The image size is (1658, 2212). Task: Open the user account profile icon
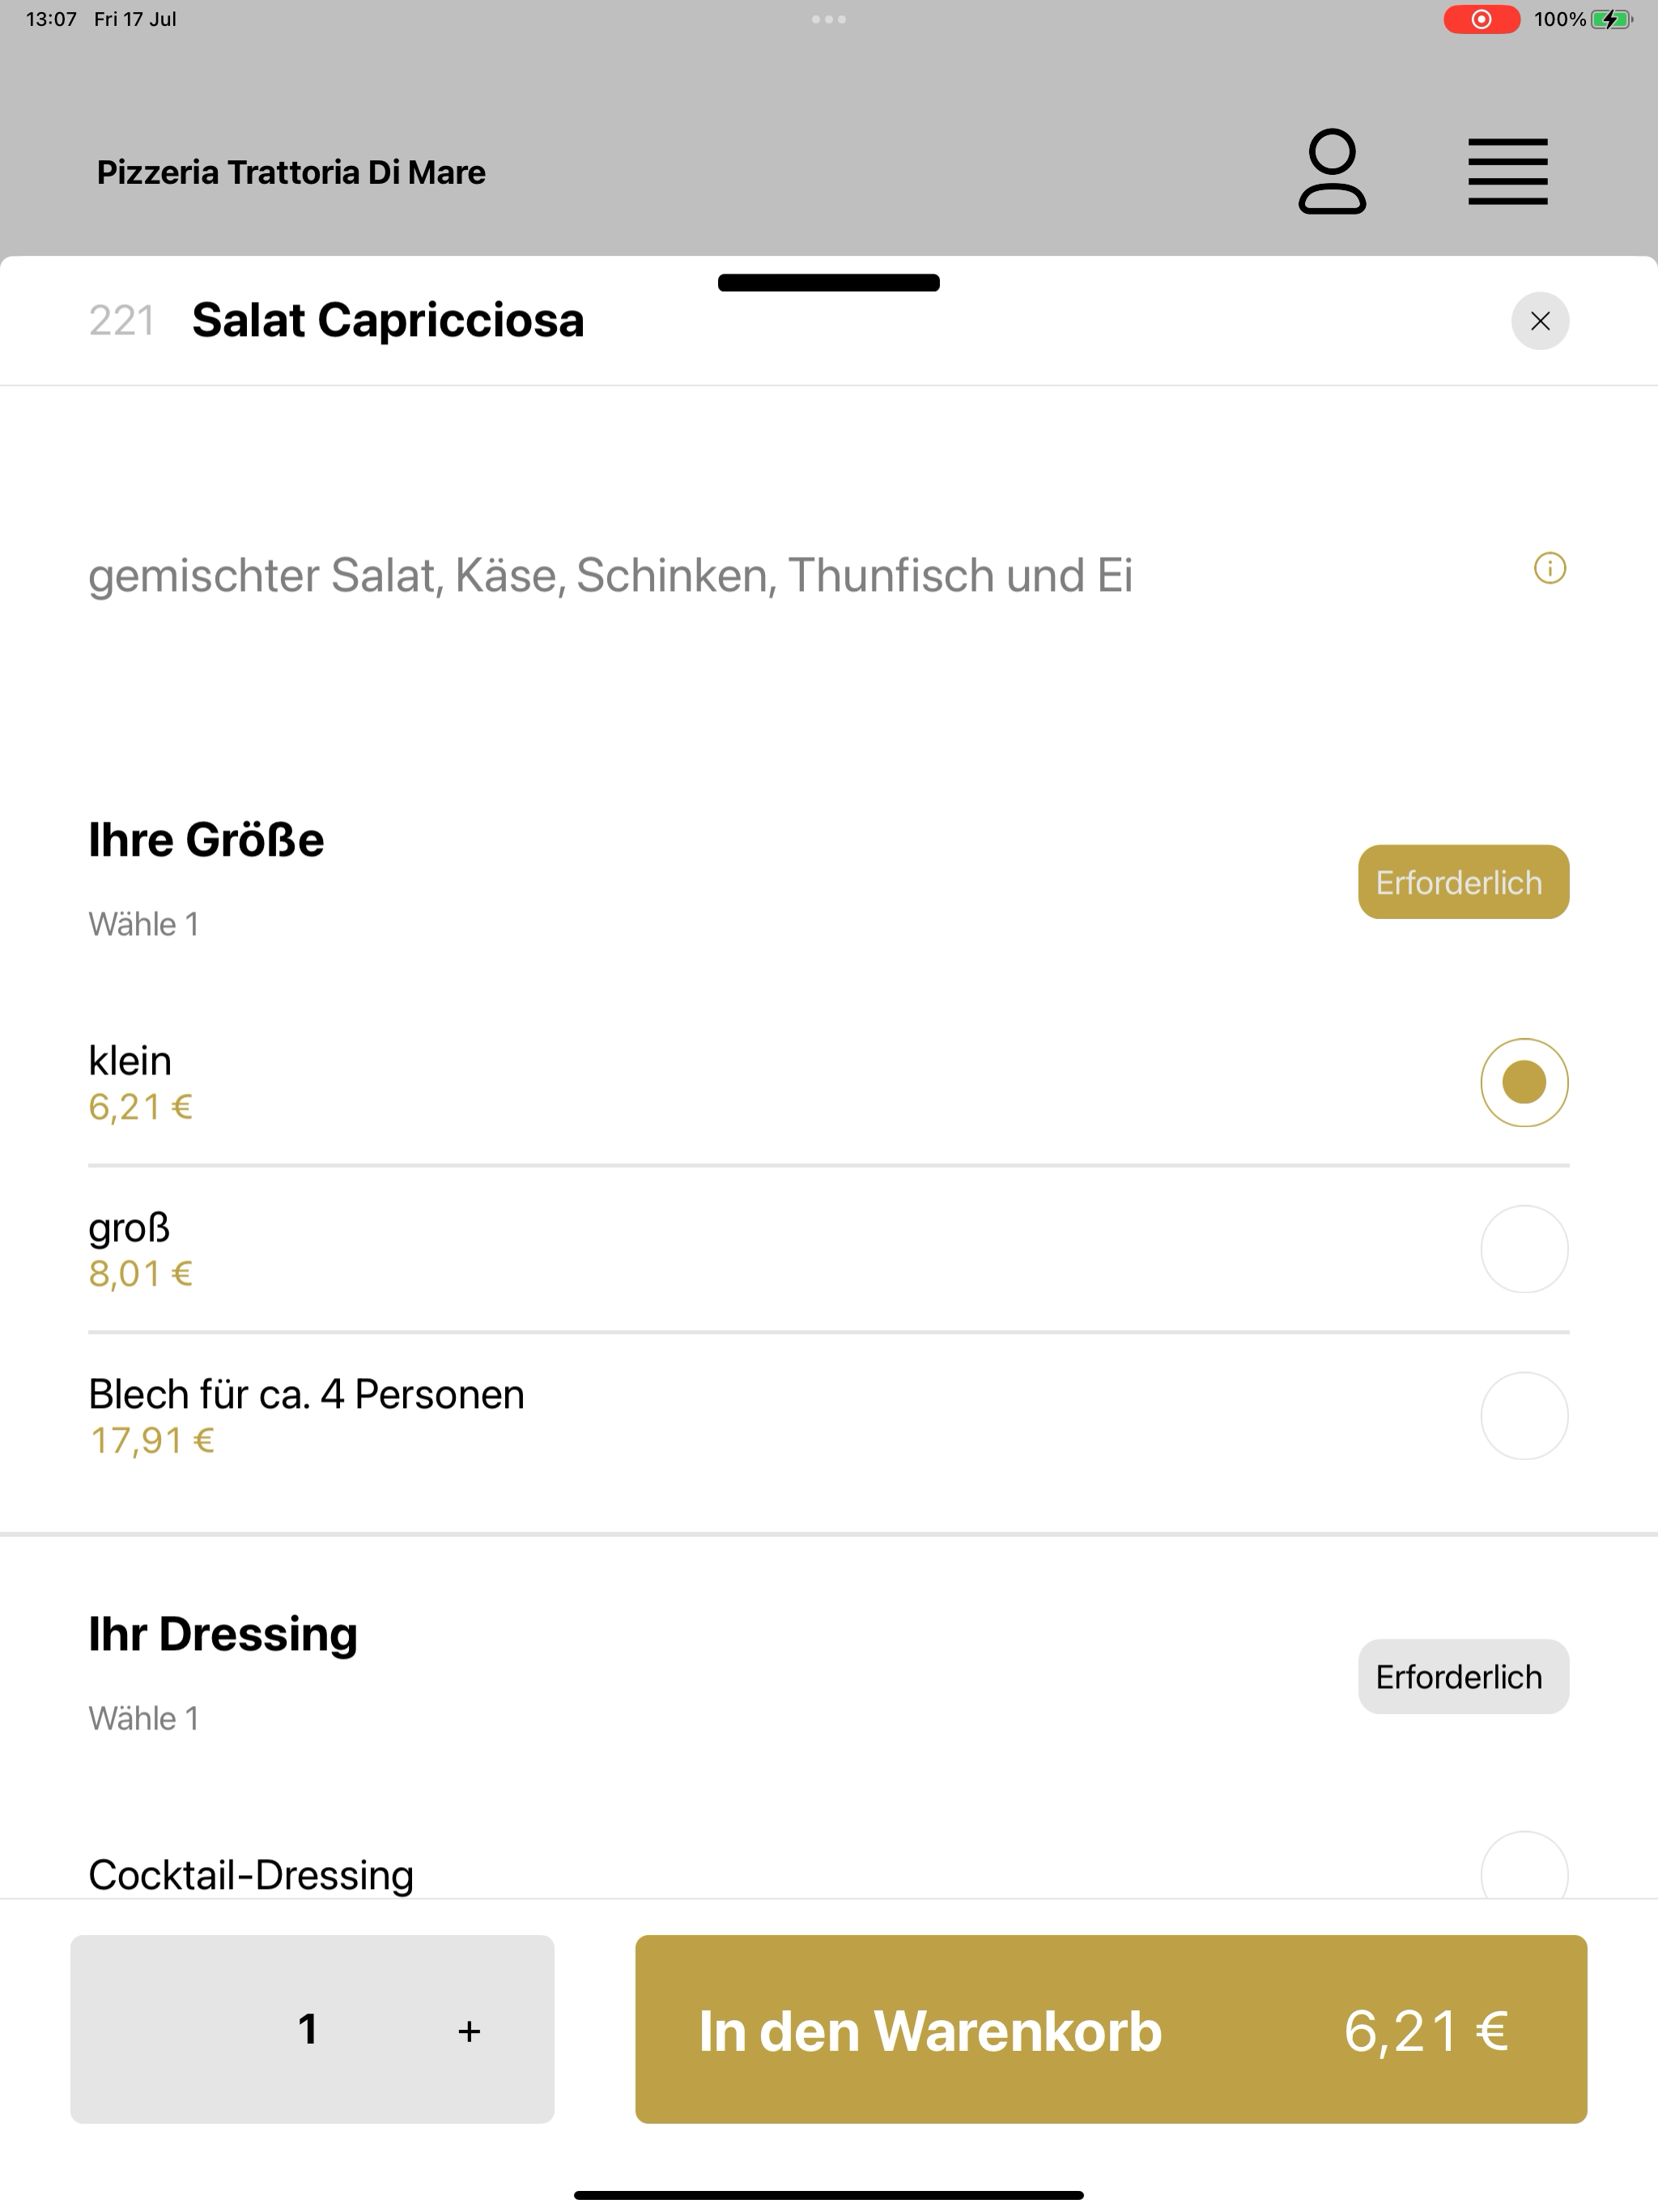click(1332, 171)
